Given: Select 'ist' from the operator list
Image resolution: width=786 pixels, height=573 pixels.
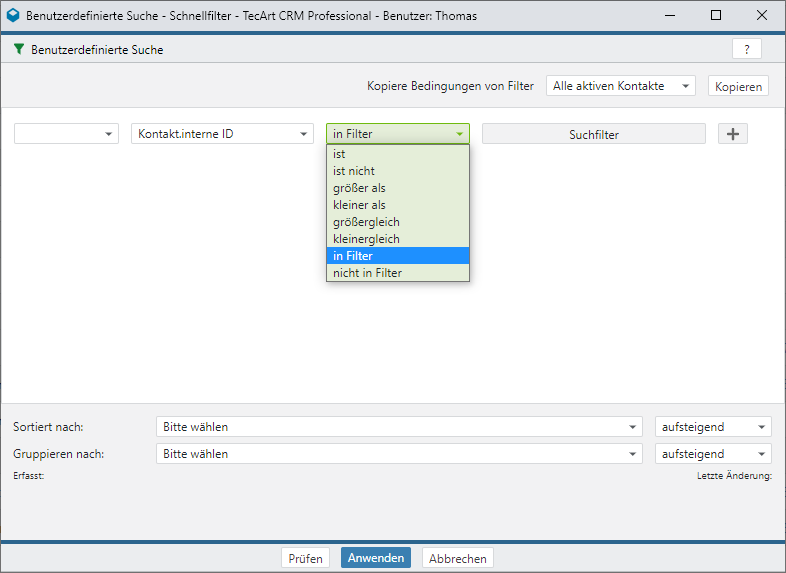Looking at the screenshot, I should click(x=397, y=154).
